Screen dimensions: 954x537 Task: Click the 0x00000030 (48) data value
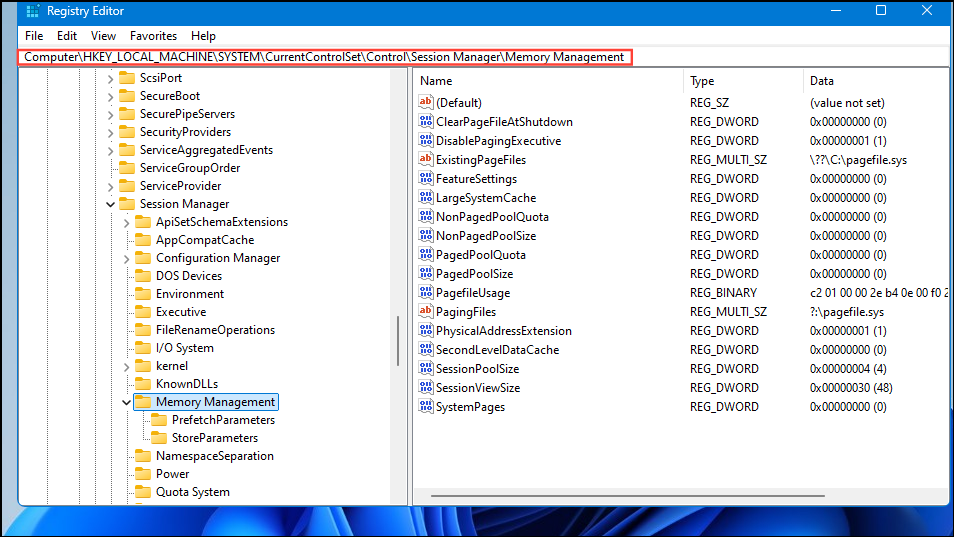[x=851, y=387]
